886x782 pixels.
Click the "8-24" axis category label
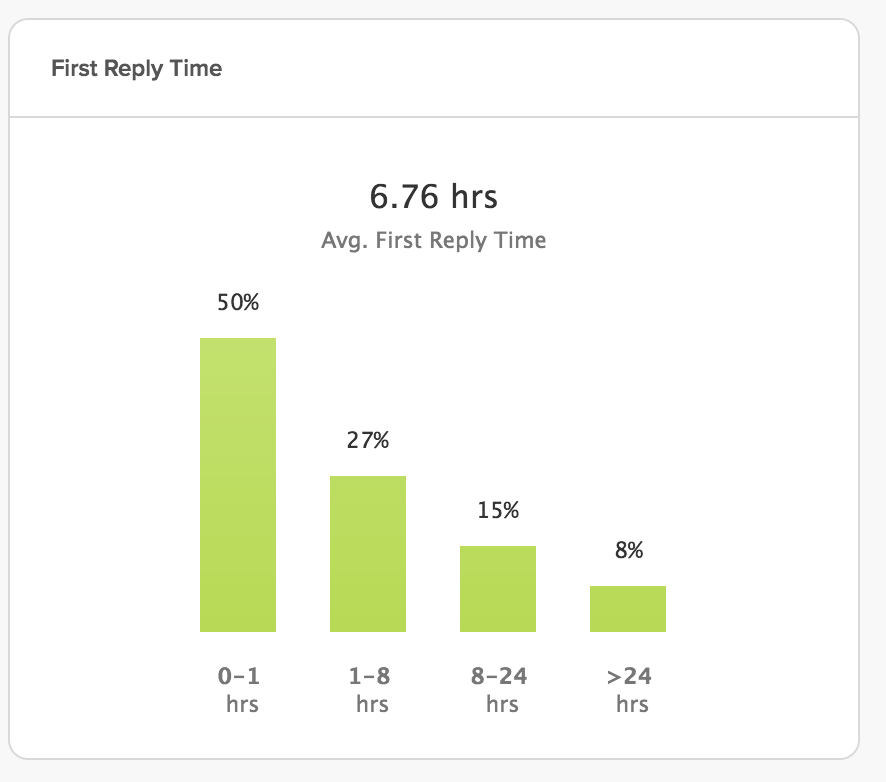498,677
